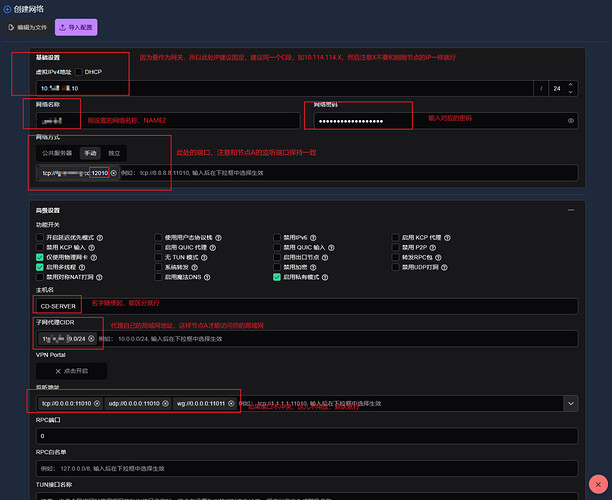The height and width of the screenshot is (500, 612).
Task: Open help icon beside 开启延迟优先模式
Action: coord(100,238)
